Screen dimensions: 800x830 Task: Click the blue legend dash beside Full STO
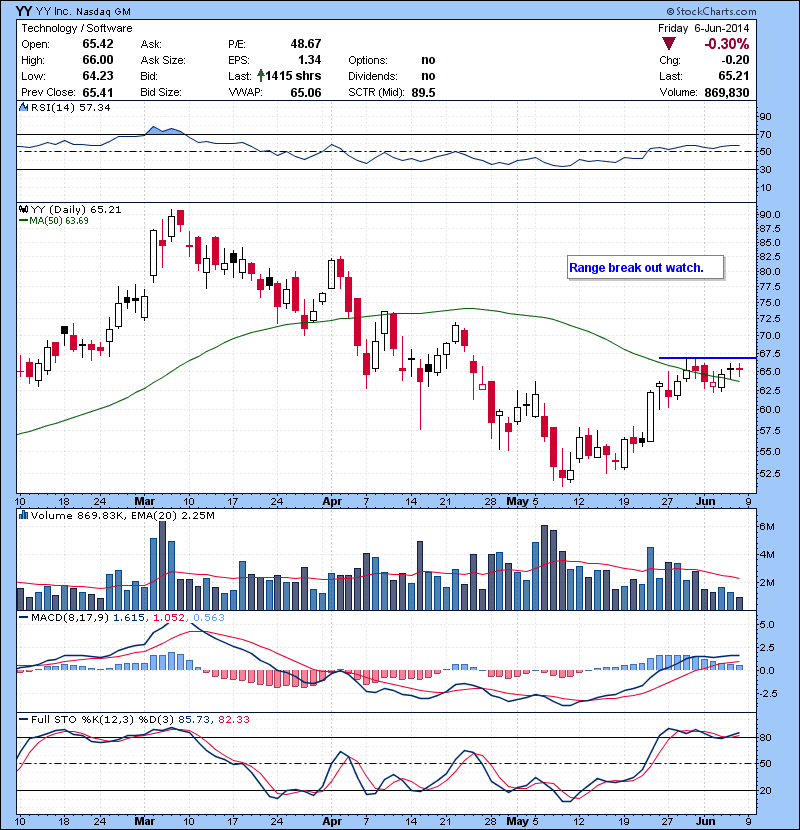23,719
